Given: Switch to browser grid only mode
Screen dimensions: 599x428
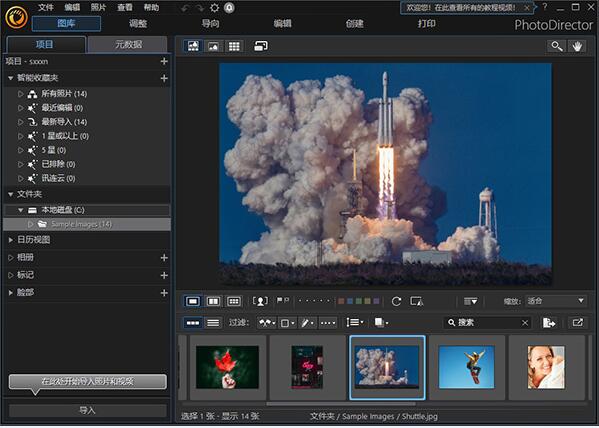Looking at the screenshot, I should [234, 46].
